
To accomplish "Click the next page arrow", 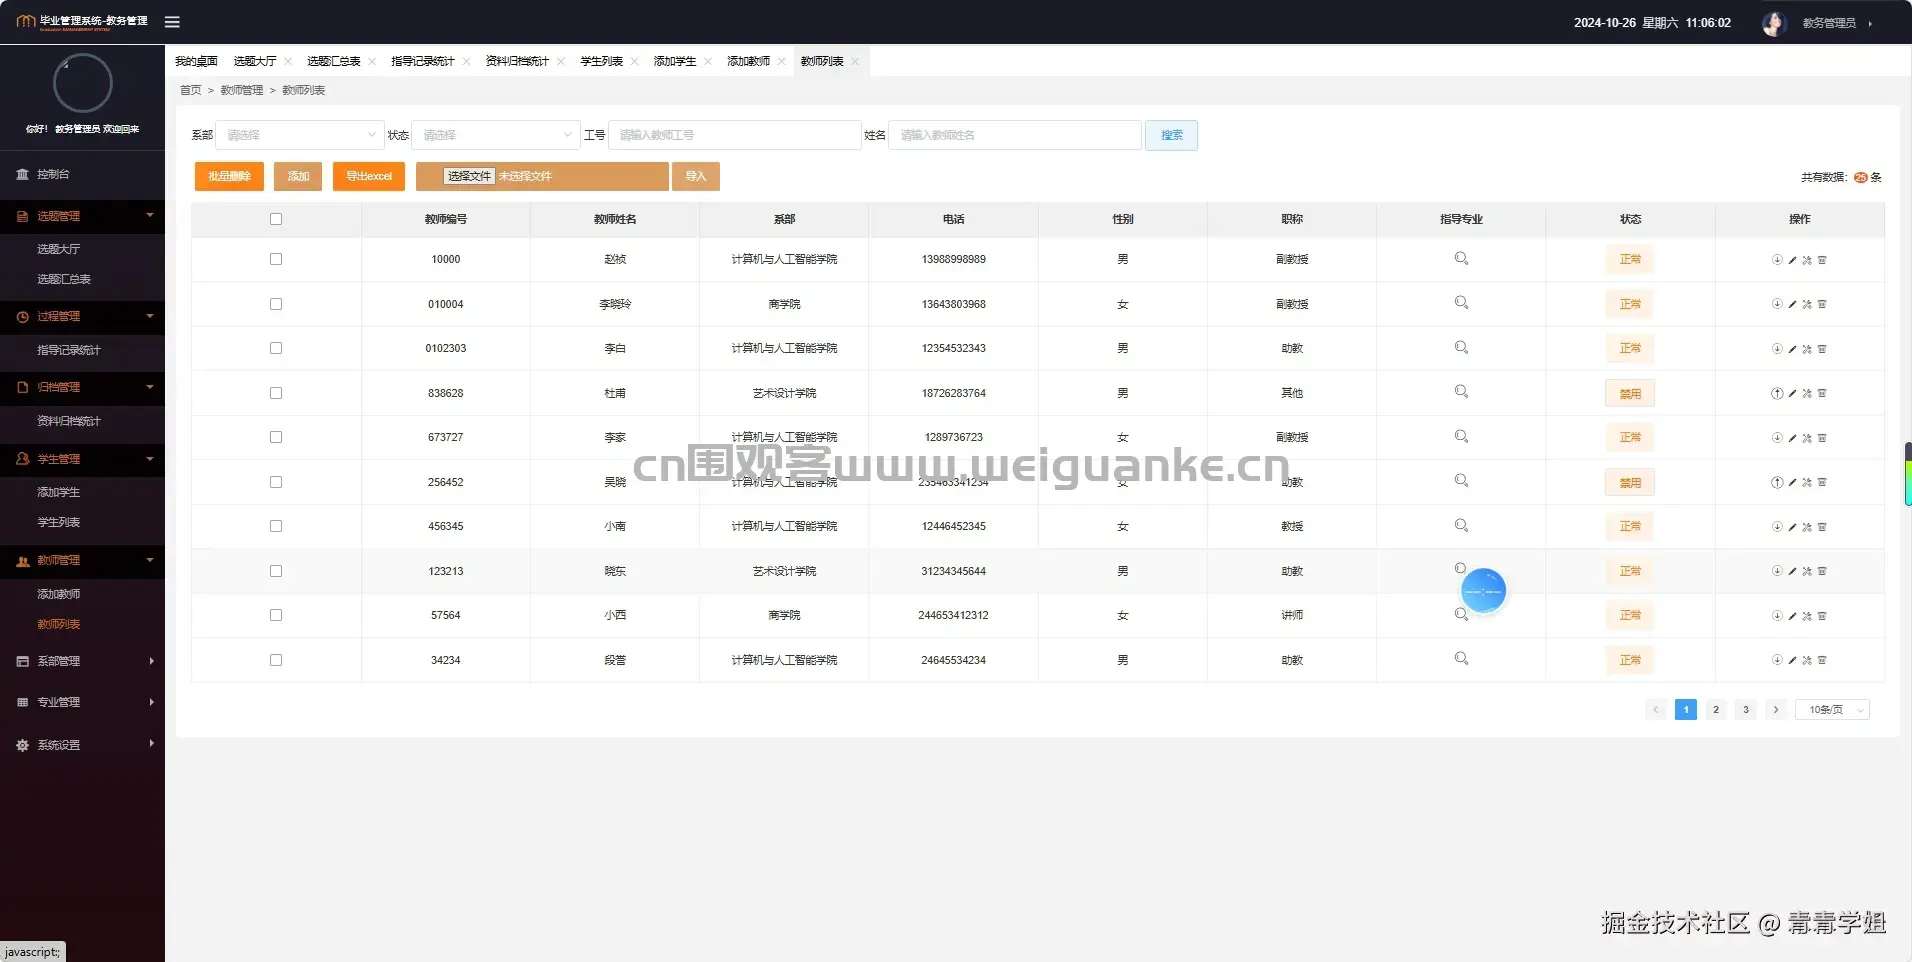I will [x=1776, y=710].
